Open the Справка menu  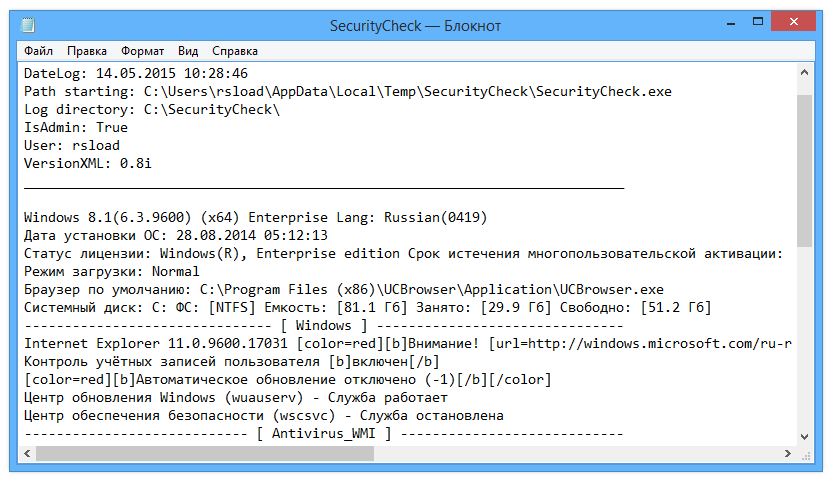coord(235,50)
